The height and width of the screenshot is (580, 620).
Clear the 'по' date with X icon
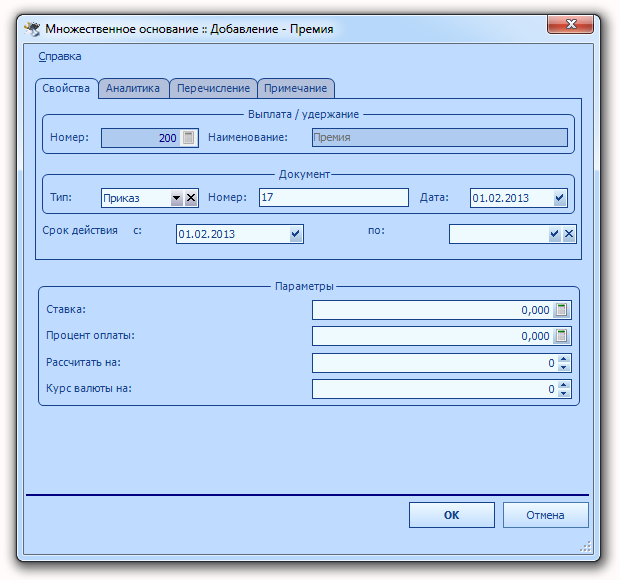click(569, 234)
